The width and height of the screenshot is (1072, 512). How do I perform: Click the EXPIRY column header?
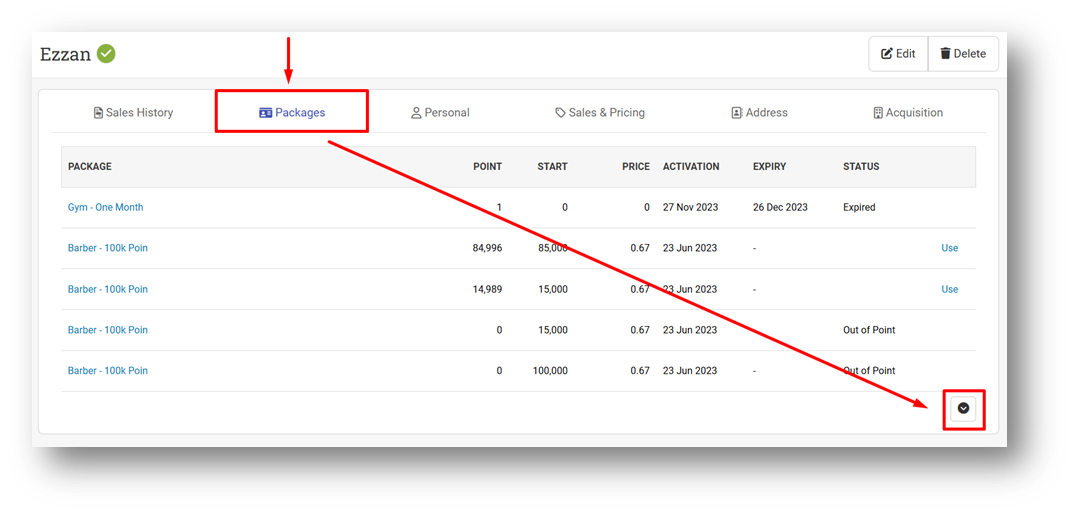pyautogui.click(x=769, y=167)
